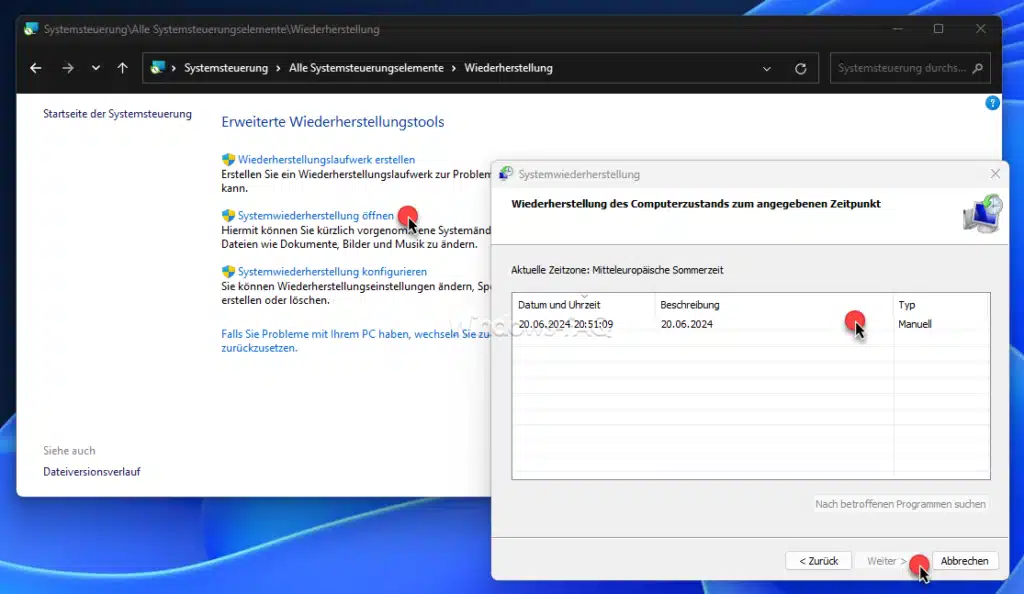
Task: Open recent locations dropdown arrow
Action: click(x=96, y=68)
